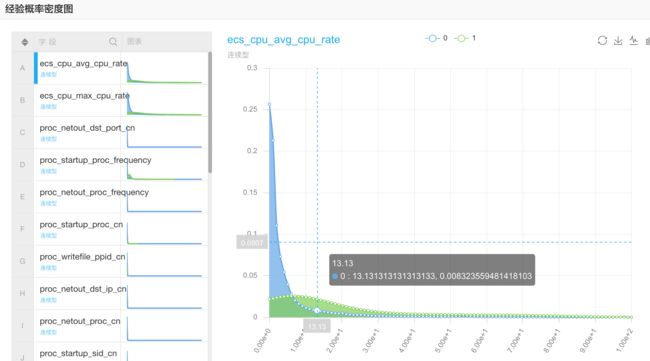Click highlighted data point on series 0 curve

[x=317, y=310]
